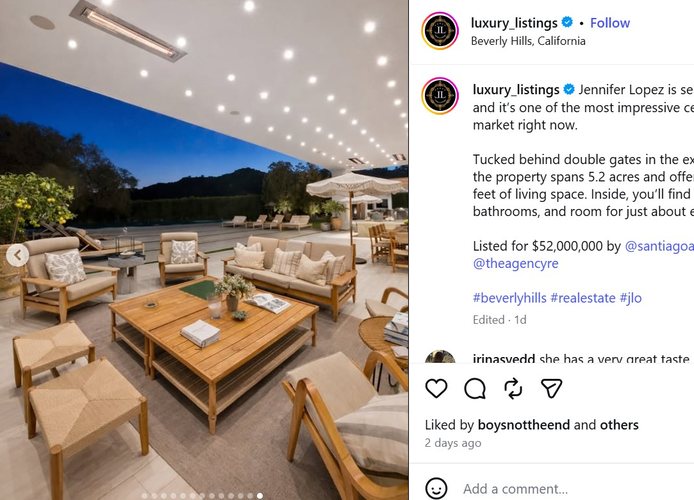Visit the @santiagoa mention link
The width and height of the screenshot is (694, 500).
[x=659, y=246]
